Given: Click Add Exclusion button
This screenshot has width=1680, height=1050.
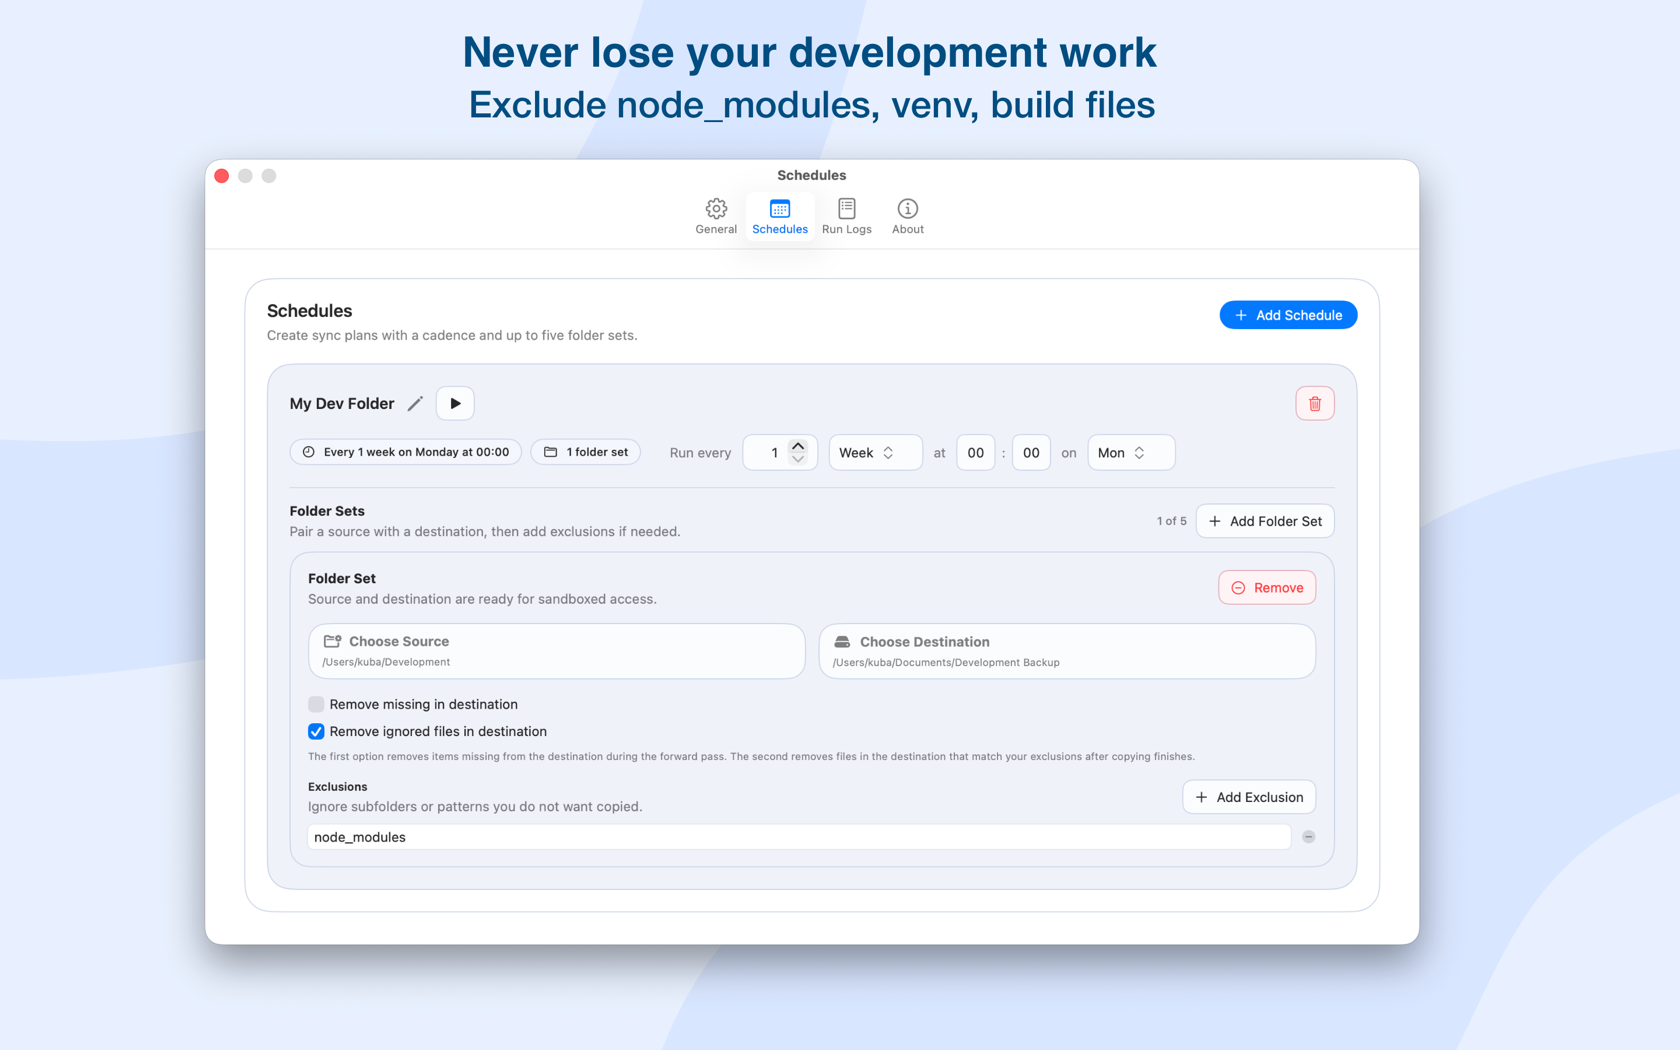Looking at the screenshot, I should (1248, 797).
